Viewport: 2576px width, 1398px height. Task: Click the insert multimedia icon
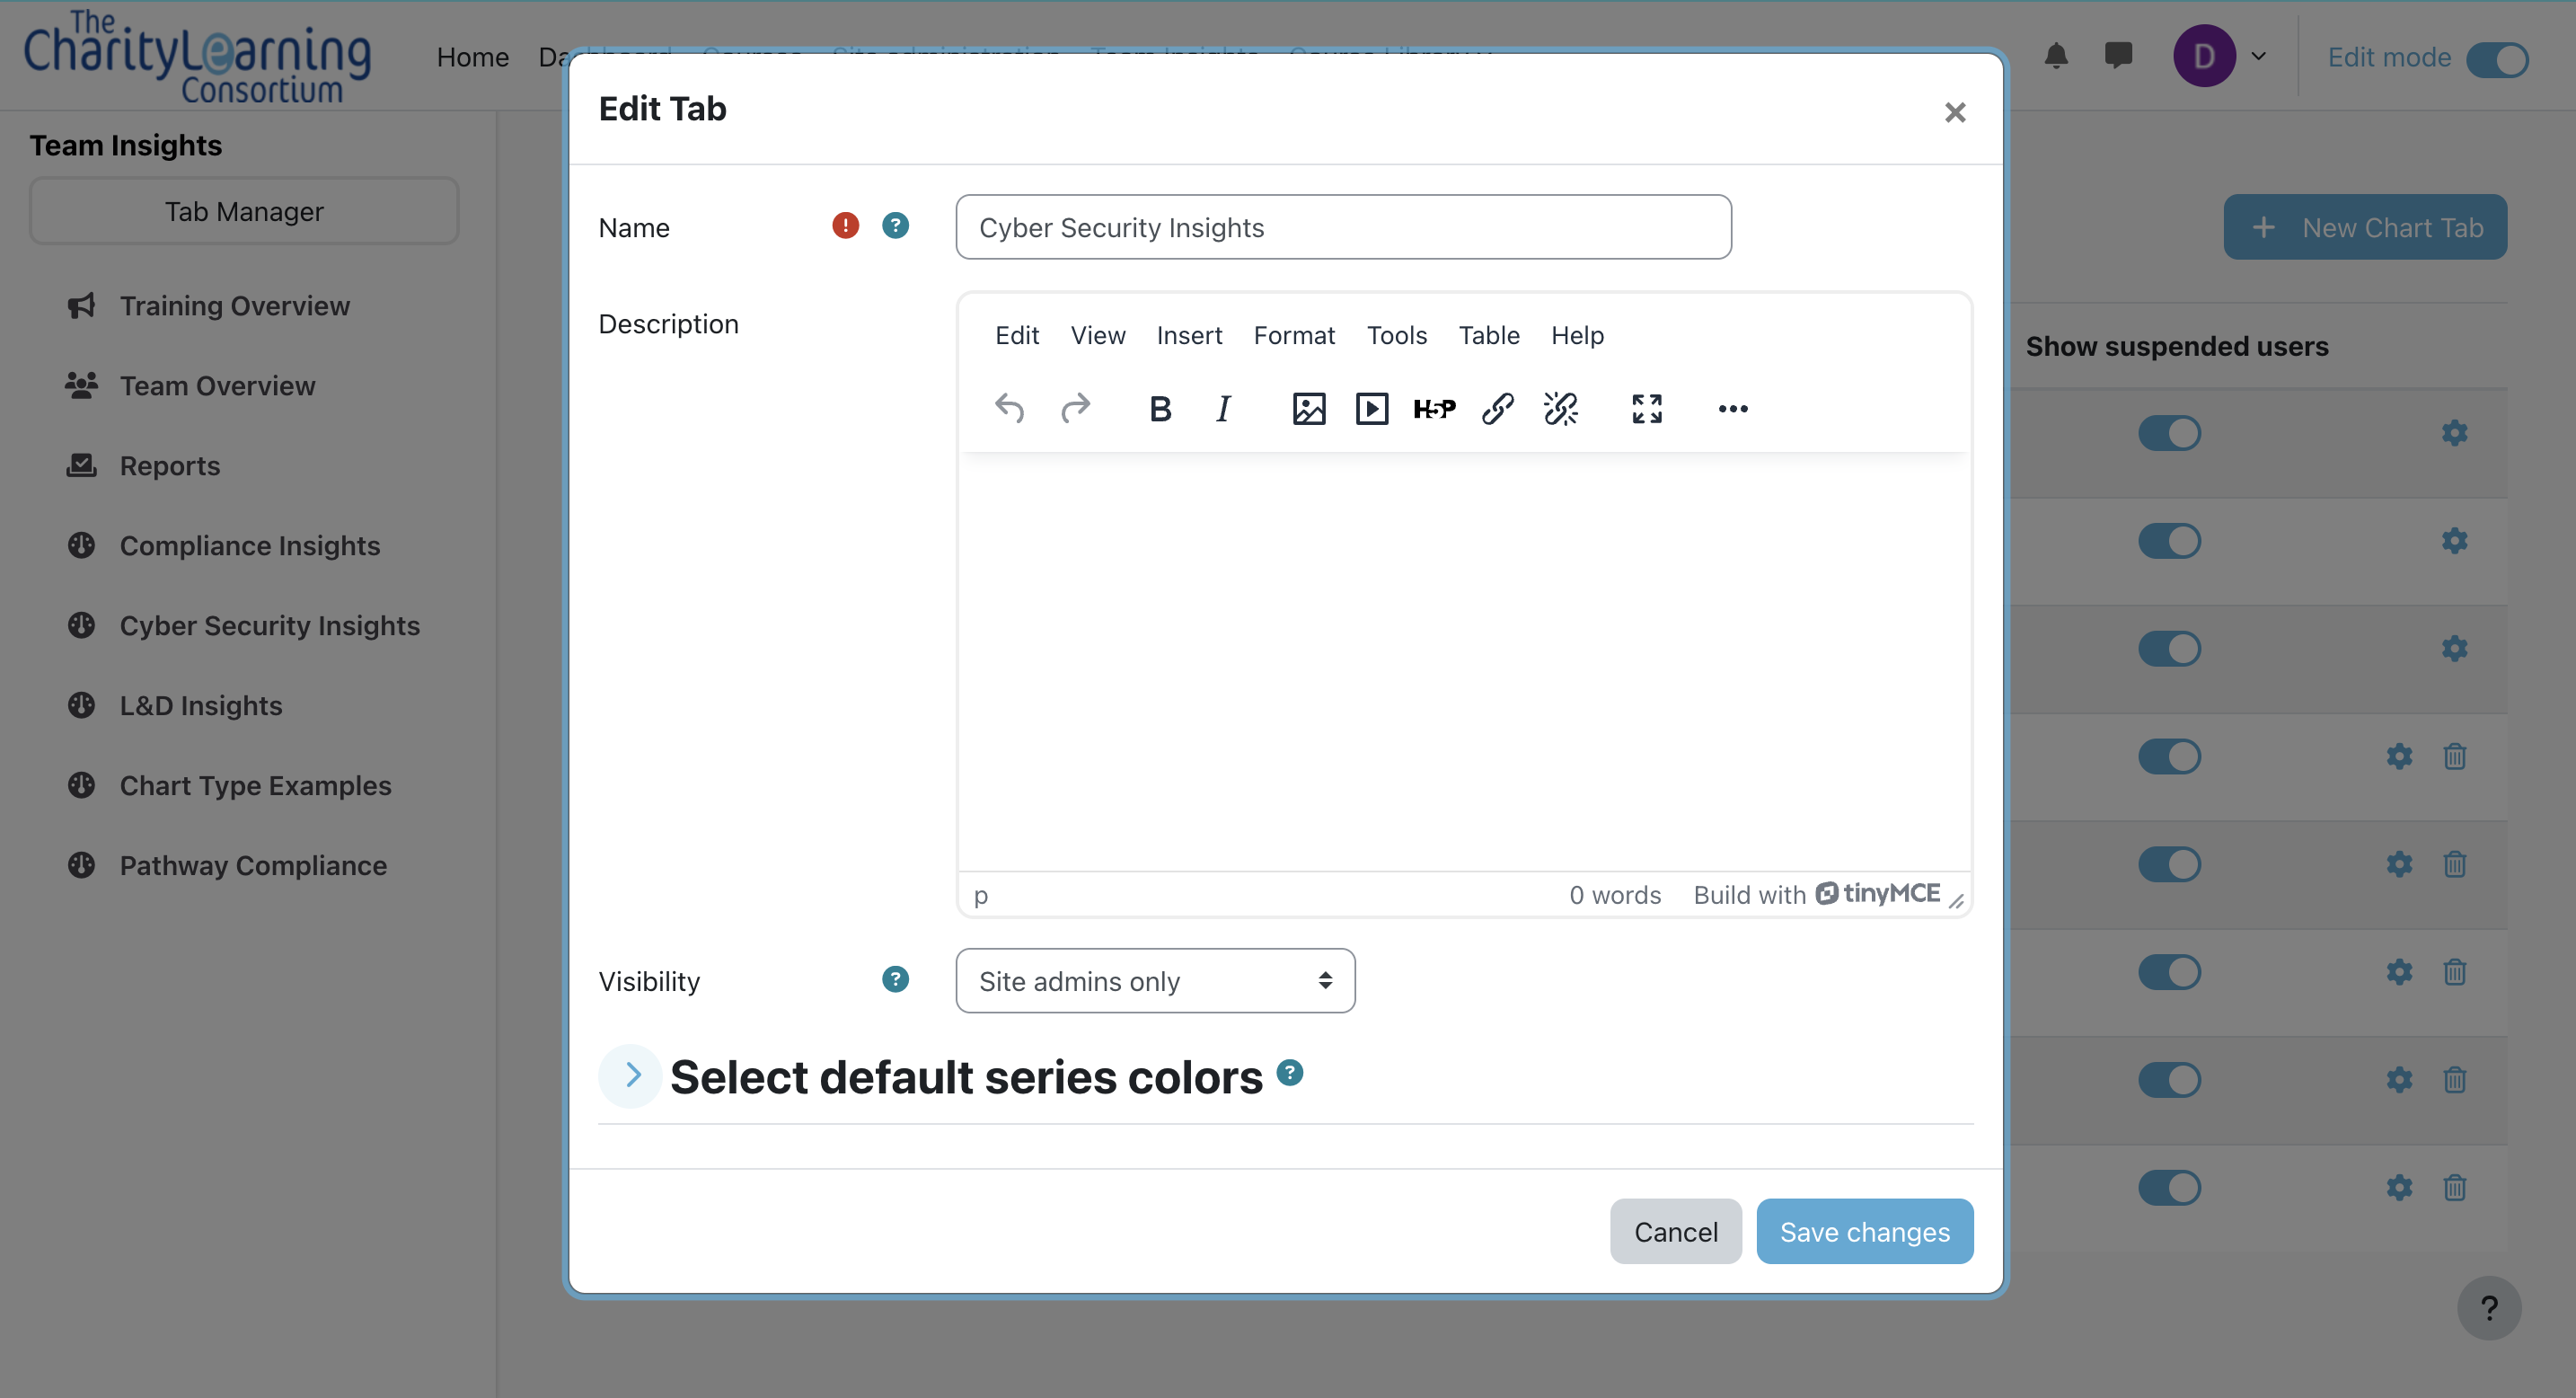pos(1371,409)
